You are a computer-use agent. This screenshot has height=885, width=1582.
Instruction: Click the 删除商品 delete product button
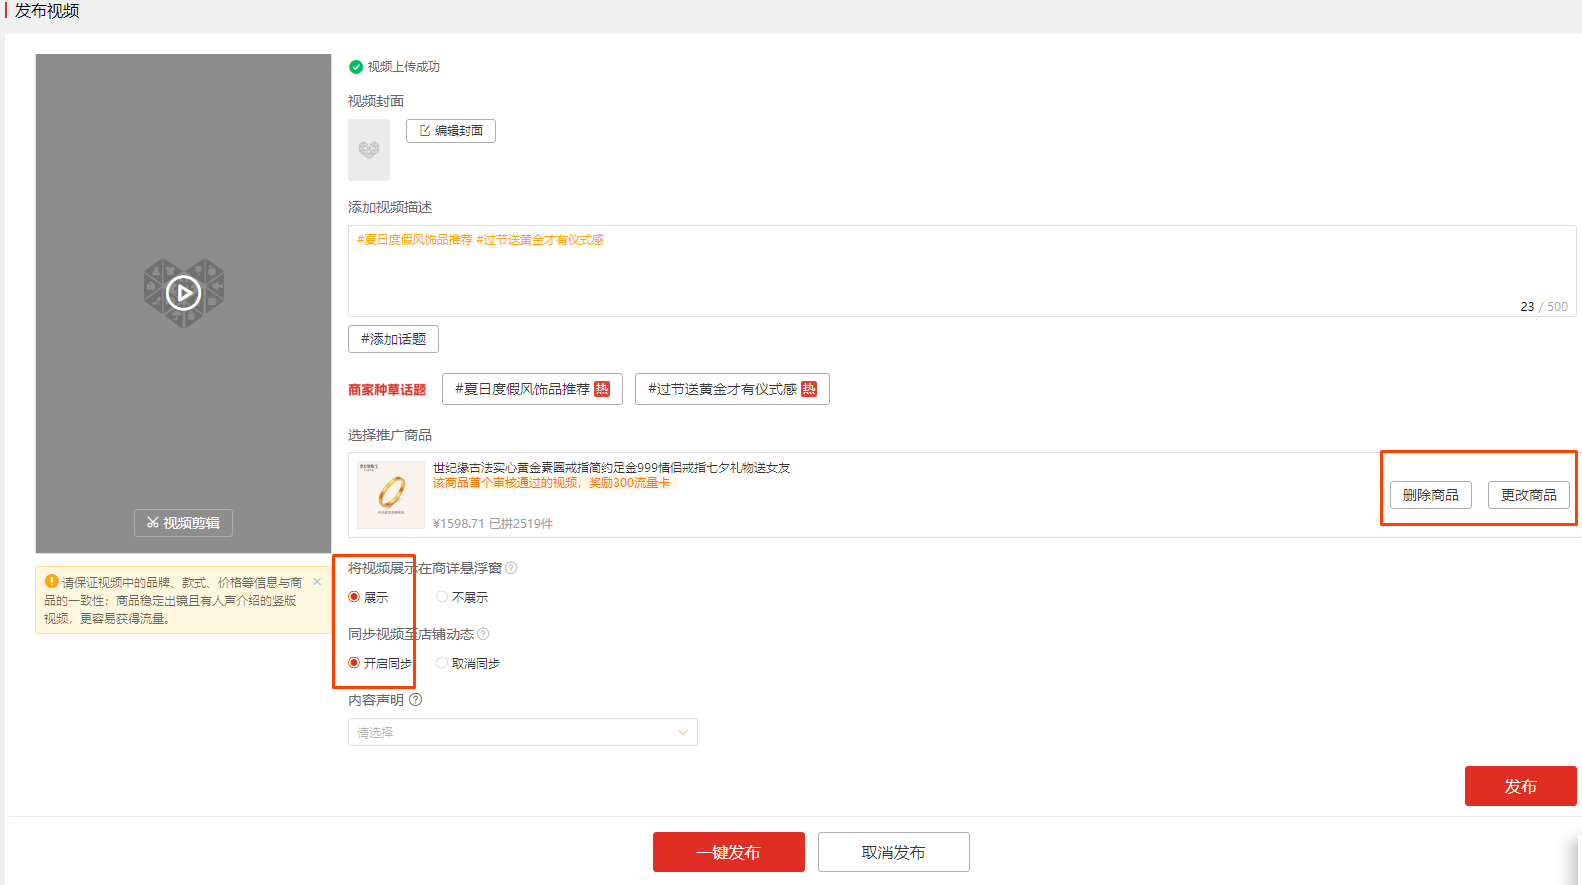pos(1430,495)
